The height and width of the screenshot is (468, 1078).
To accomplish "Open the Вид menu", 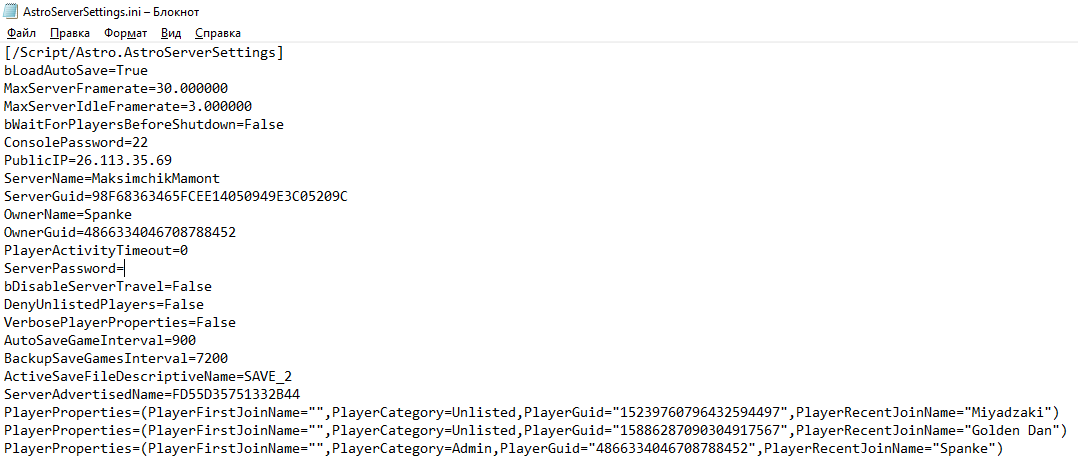I will tap(170, 33).
